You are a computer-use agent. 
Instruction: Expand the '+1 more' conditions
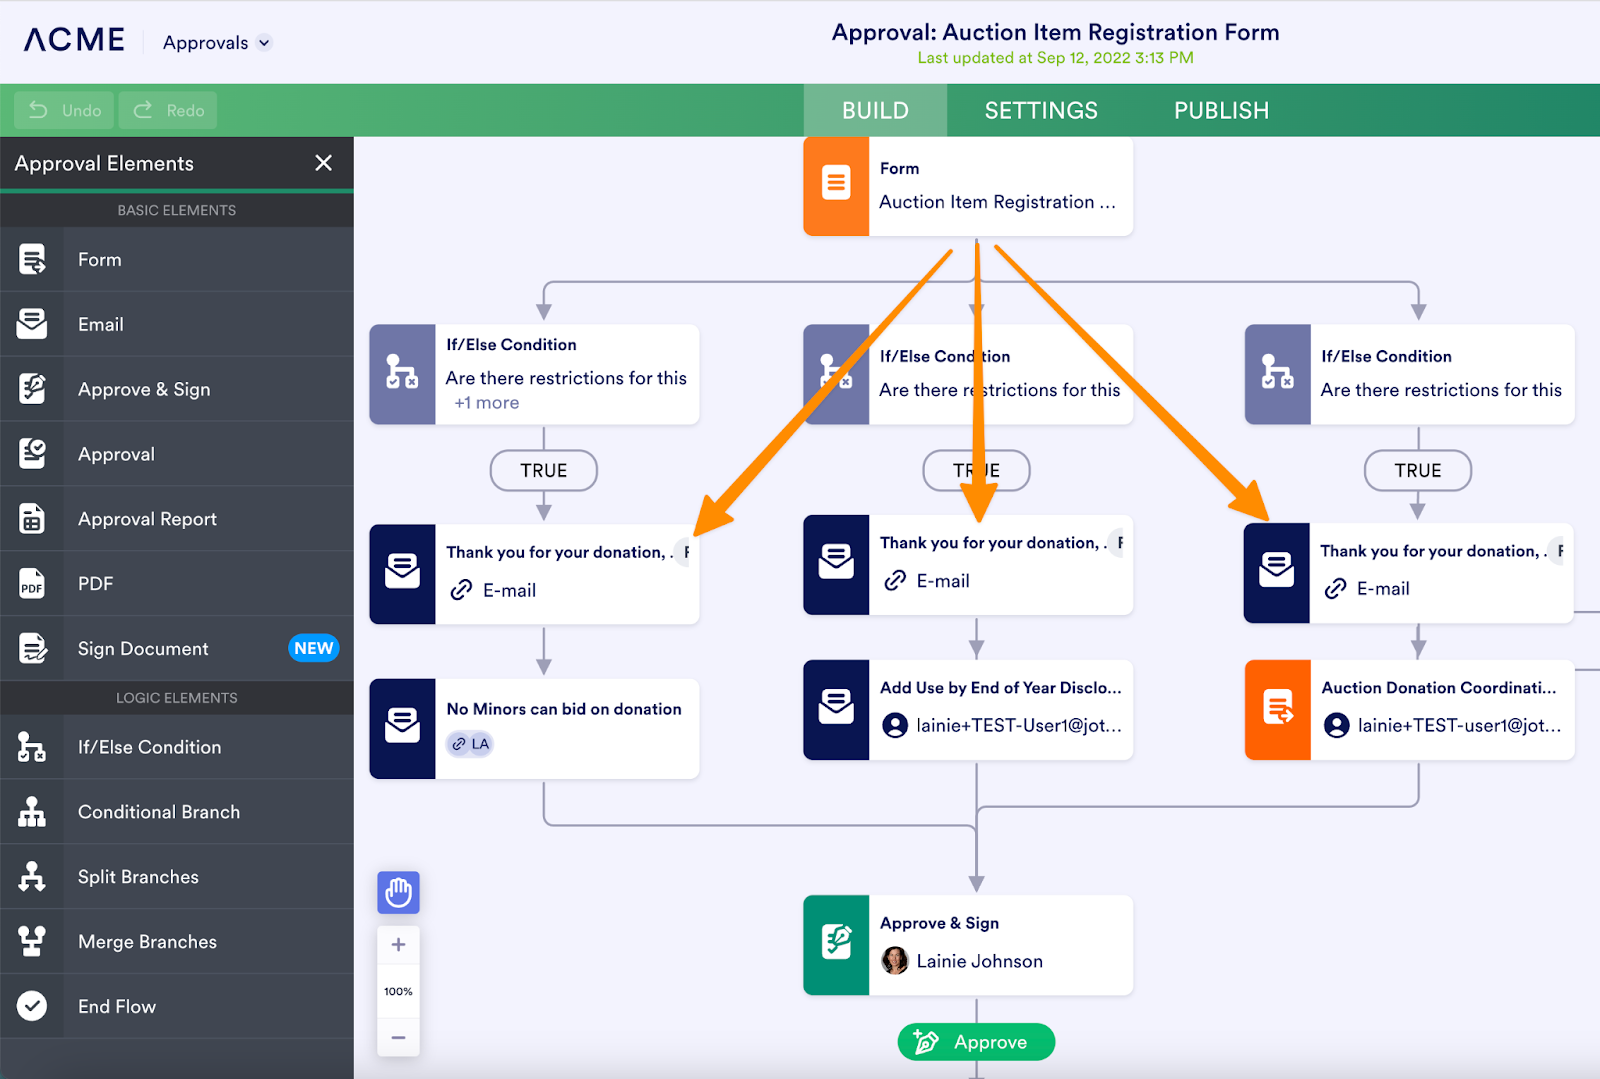tap(487, 403)
